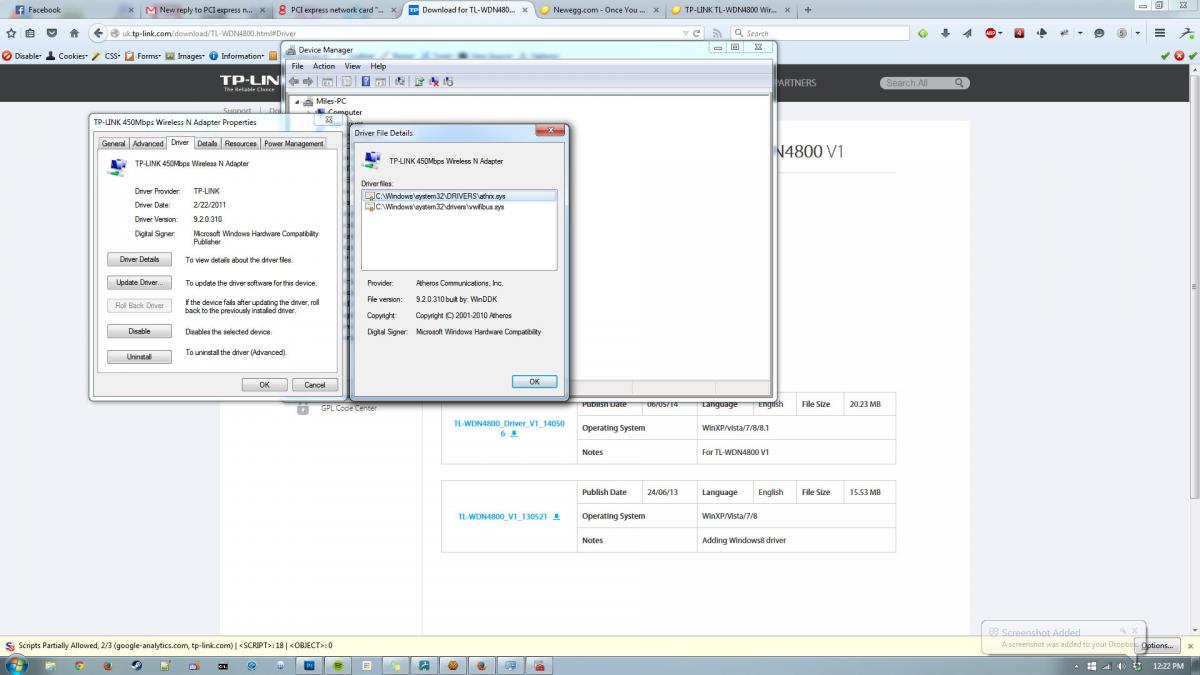The image size is (1200, 675).
Task: Open Disable menu in Web Developer toolbar
Action: click(x=23, y=56)
